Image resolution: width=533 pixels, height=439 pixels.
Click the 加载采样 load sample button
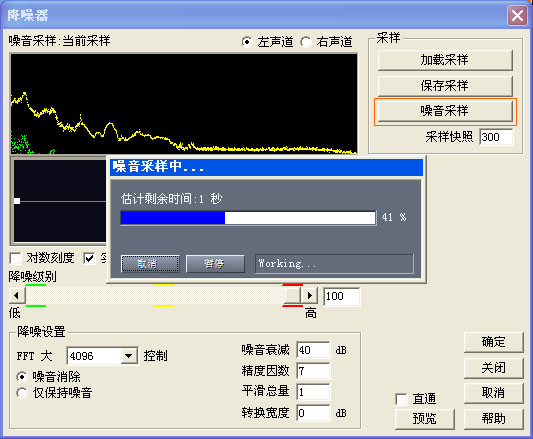[445, 60]
